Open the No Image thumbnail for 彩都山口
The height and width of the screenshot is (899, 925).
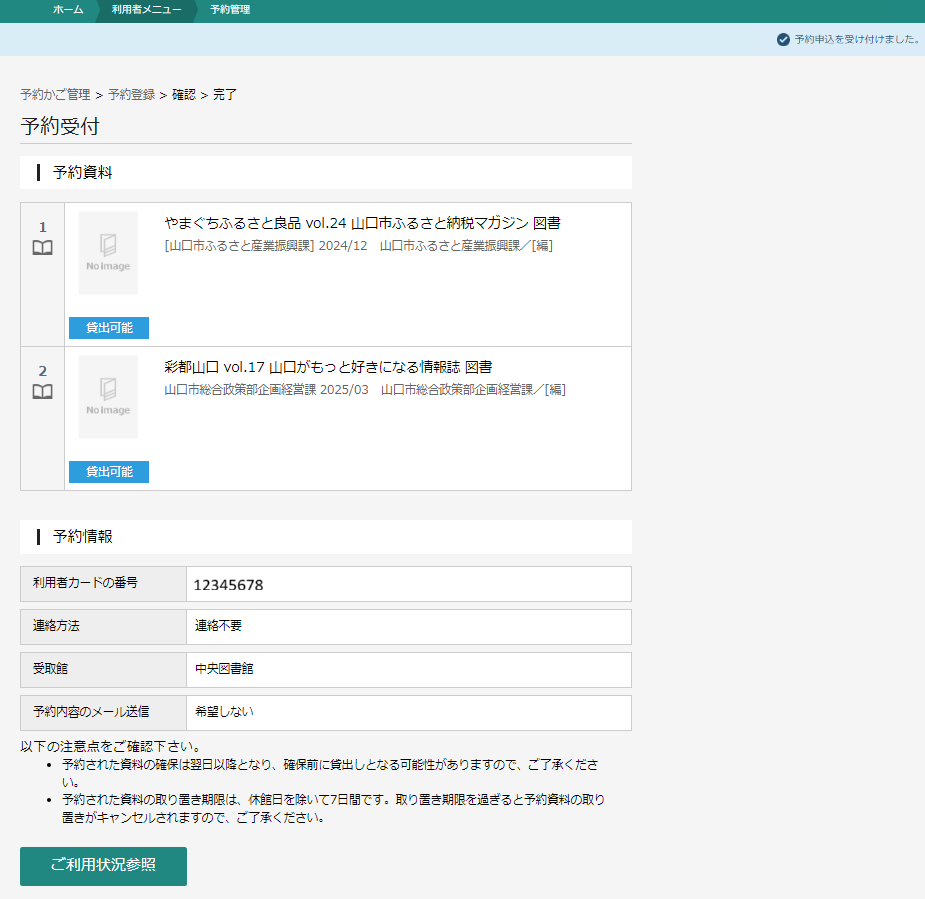pos(108,397)
